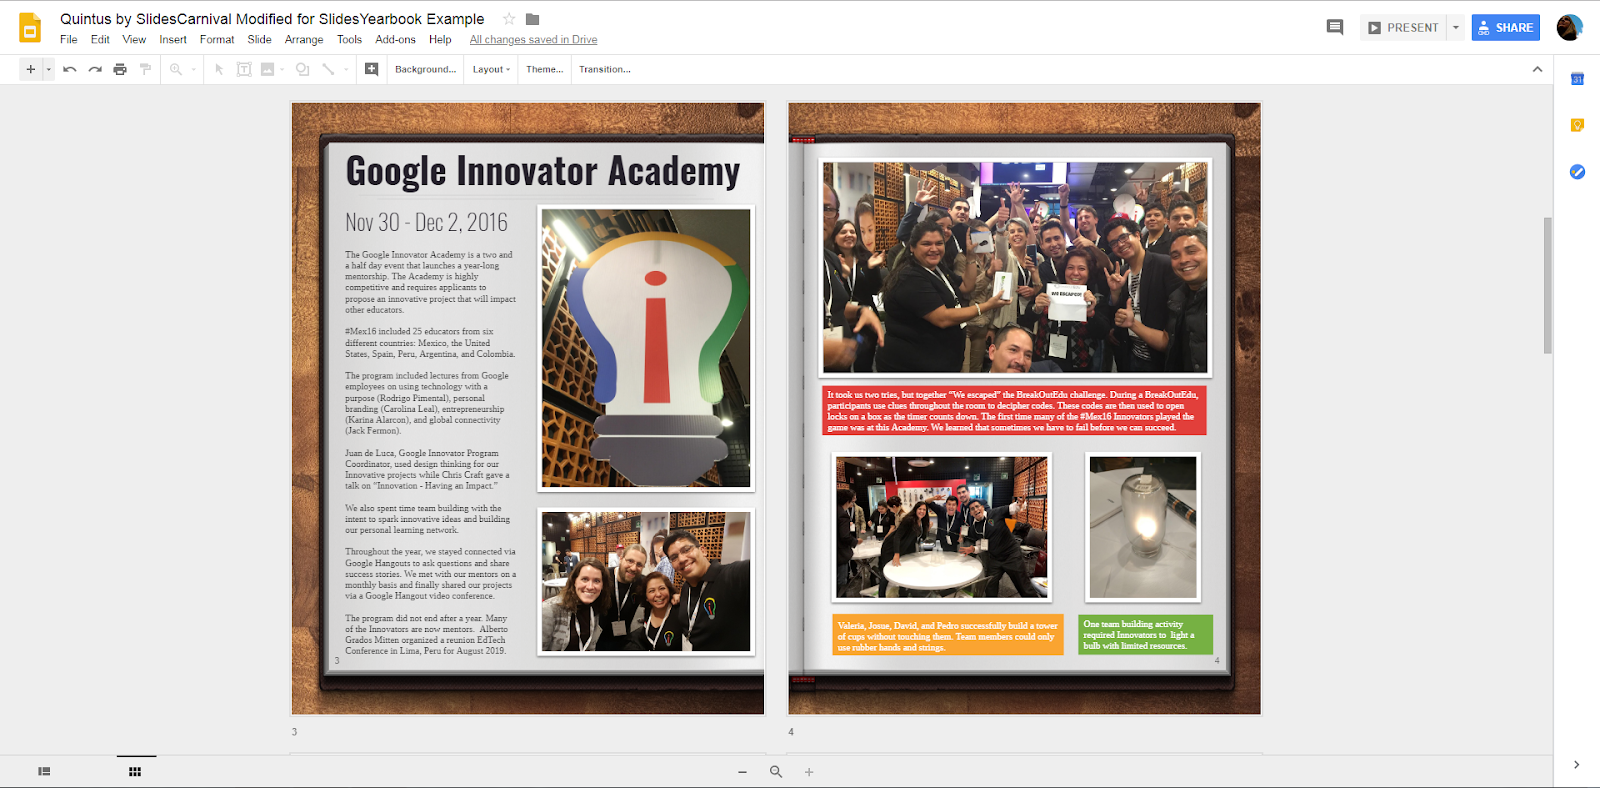Viewport: 1600px width, 788px height.
Task: Open Google Calendar in the side panel
Action: pos(1577,79)
